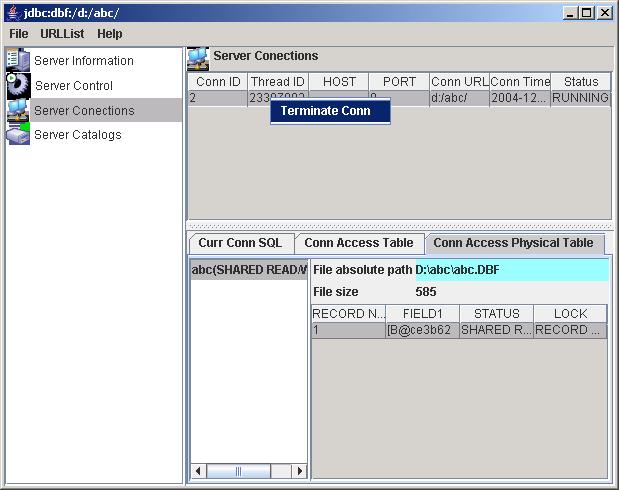
Task: Click the file absolute path field
Action: click(510, 270)
